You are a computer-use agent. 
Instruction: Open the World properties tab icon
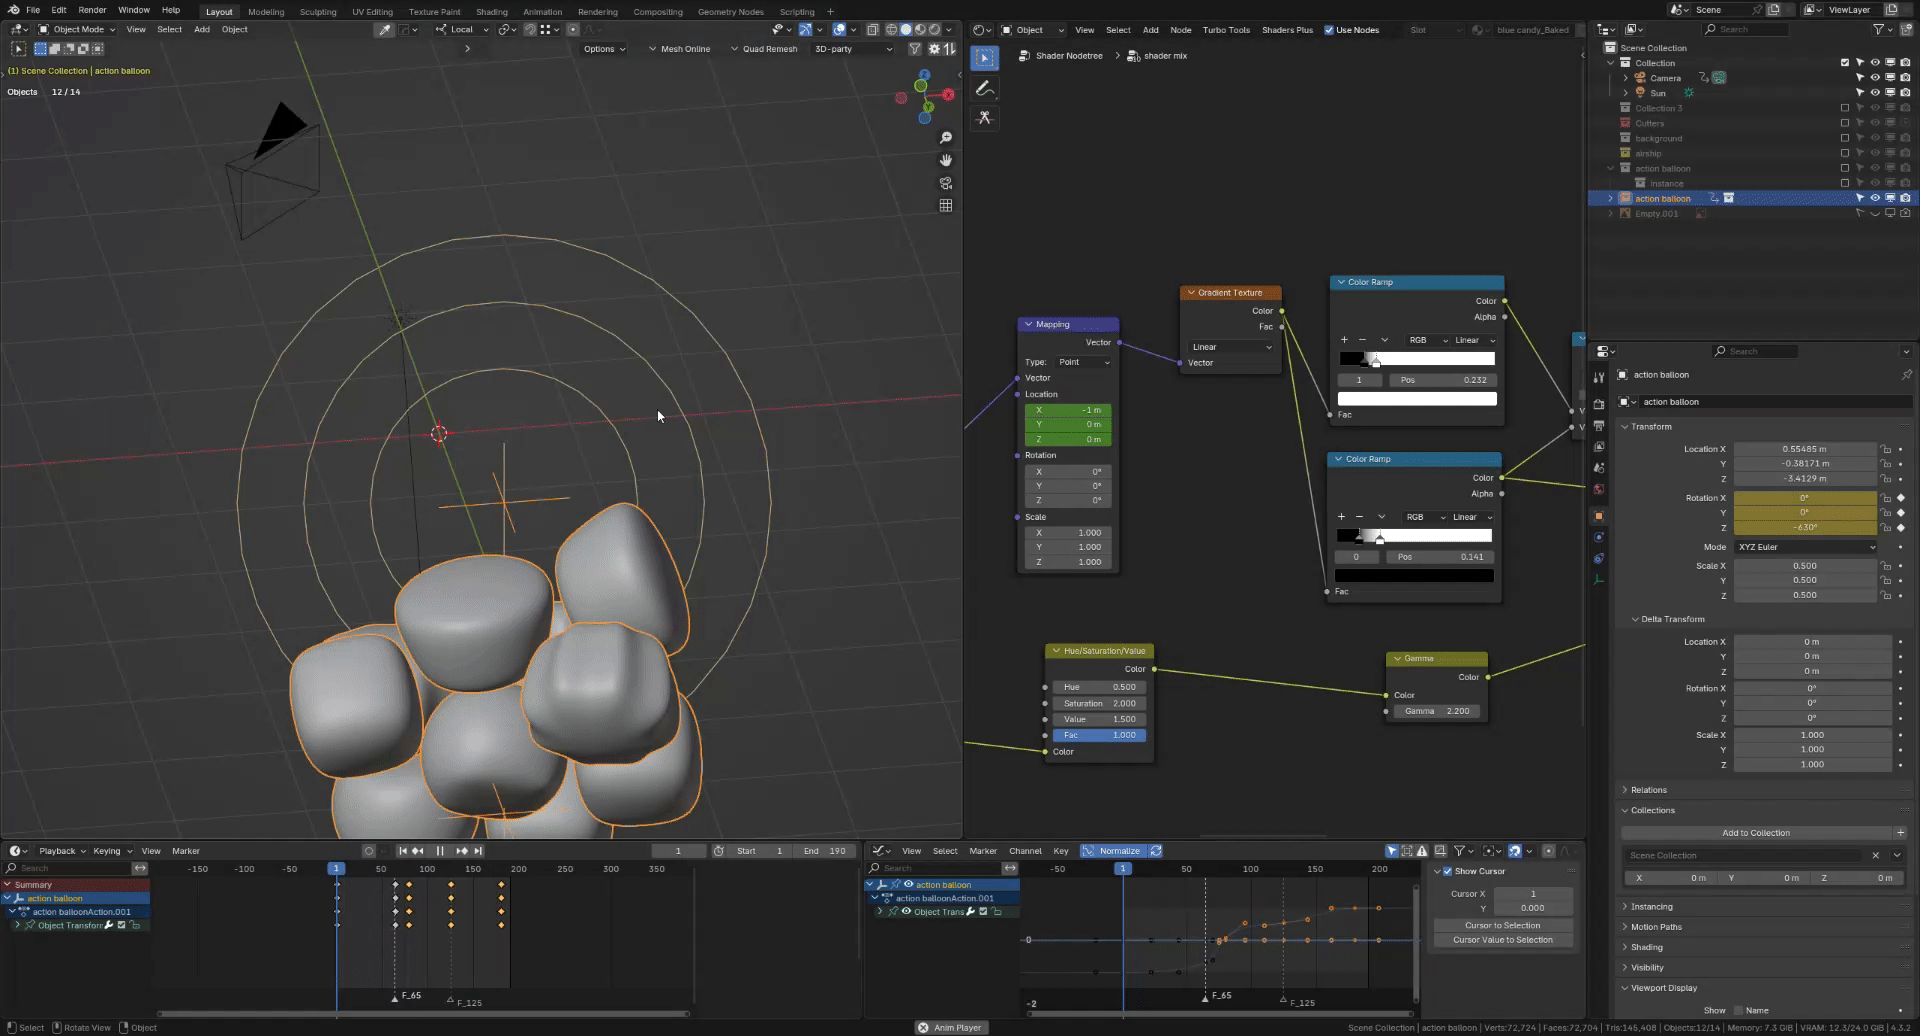[1599, 489]
